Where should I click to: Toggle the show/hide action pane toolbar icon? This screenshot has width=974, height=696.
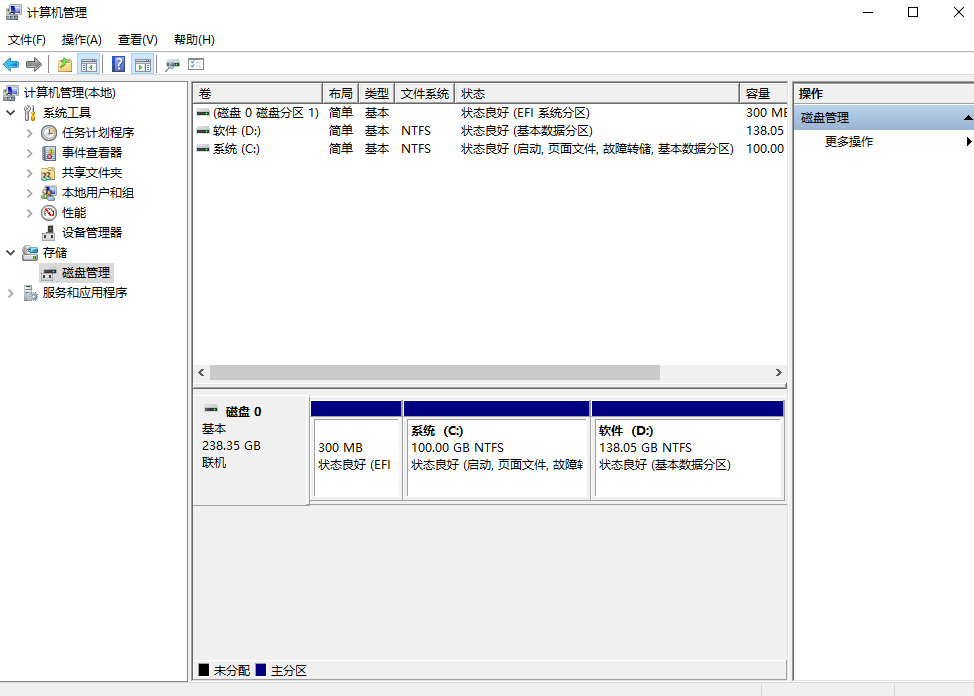pyautogui.click(x=143, y=64)
